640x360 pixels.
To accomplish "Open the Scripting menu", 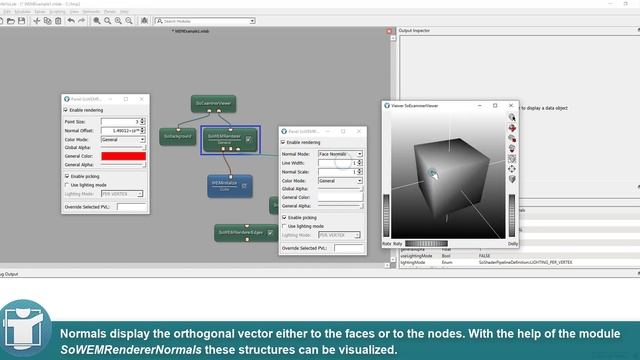I will [x=57, y=11].
